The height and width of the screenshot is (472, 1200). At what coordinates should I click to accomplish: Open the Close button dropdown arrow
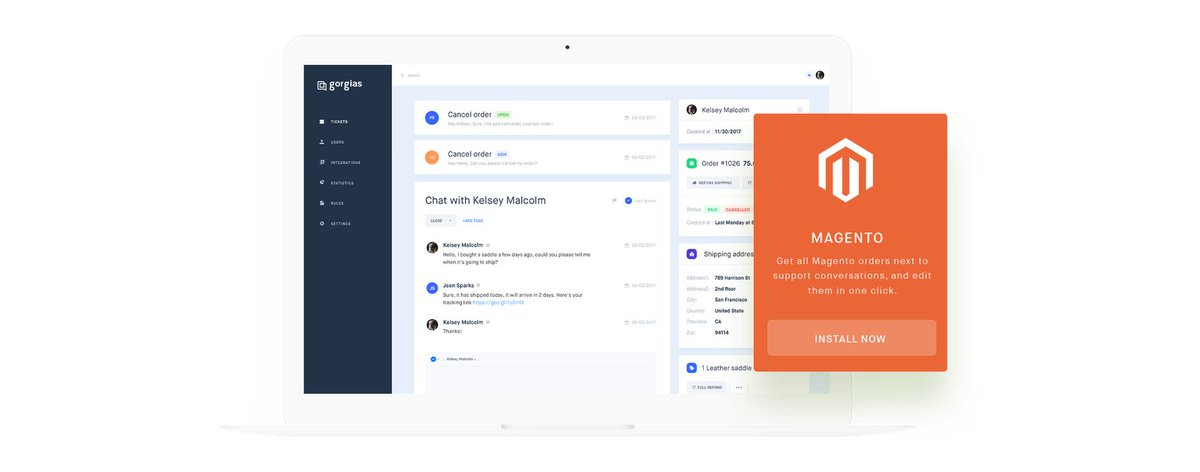click(x=450, y=220)
